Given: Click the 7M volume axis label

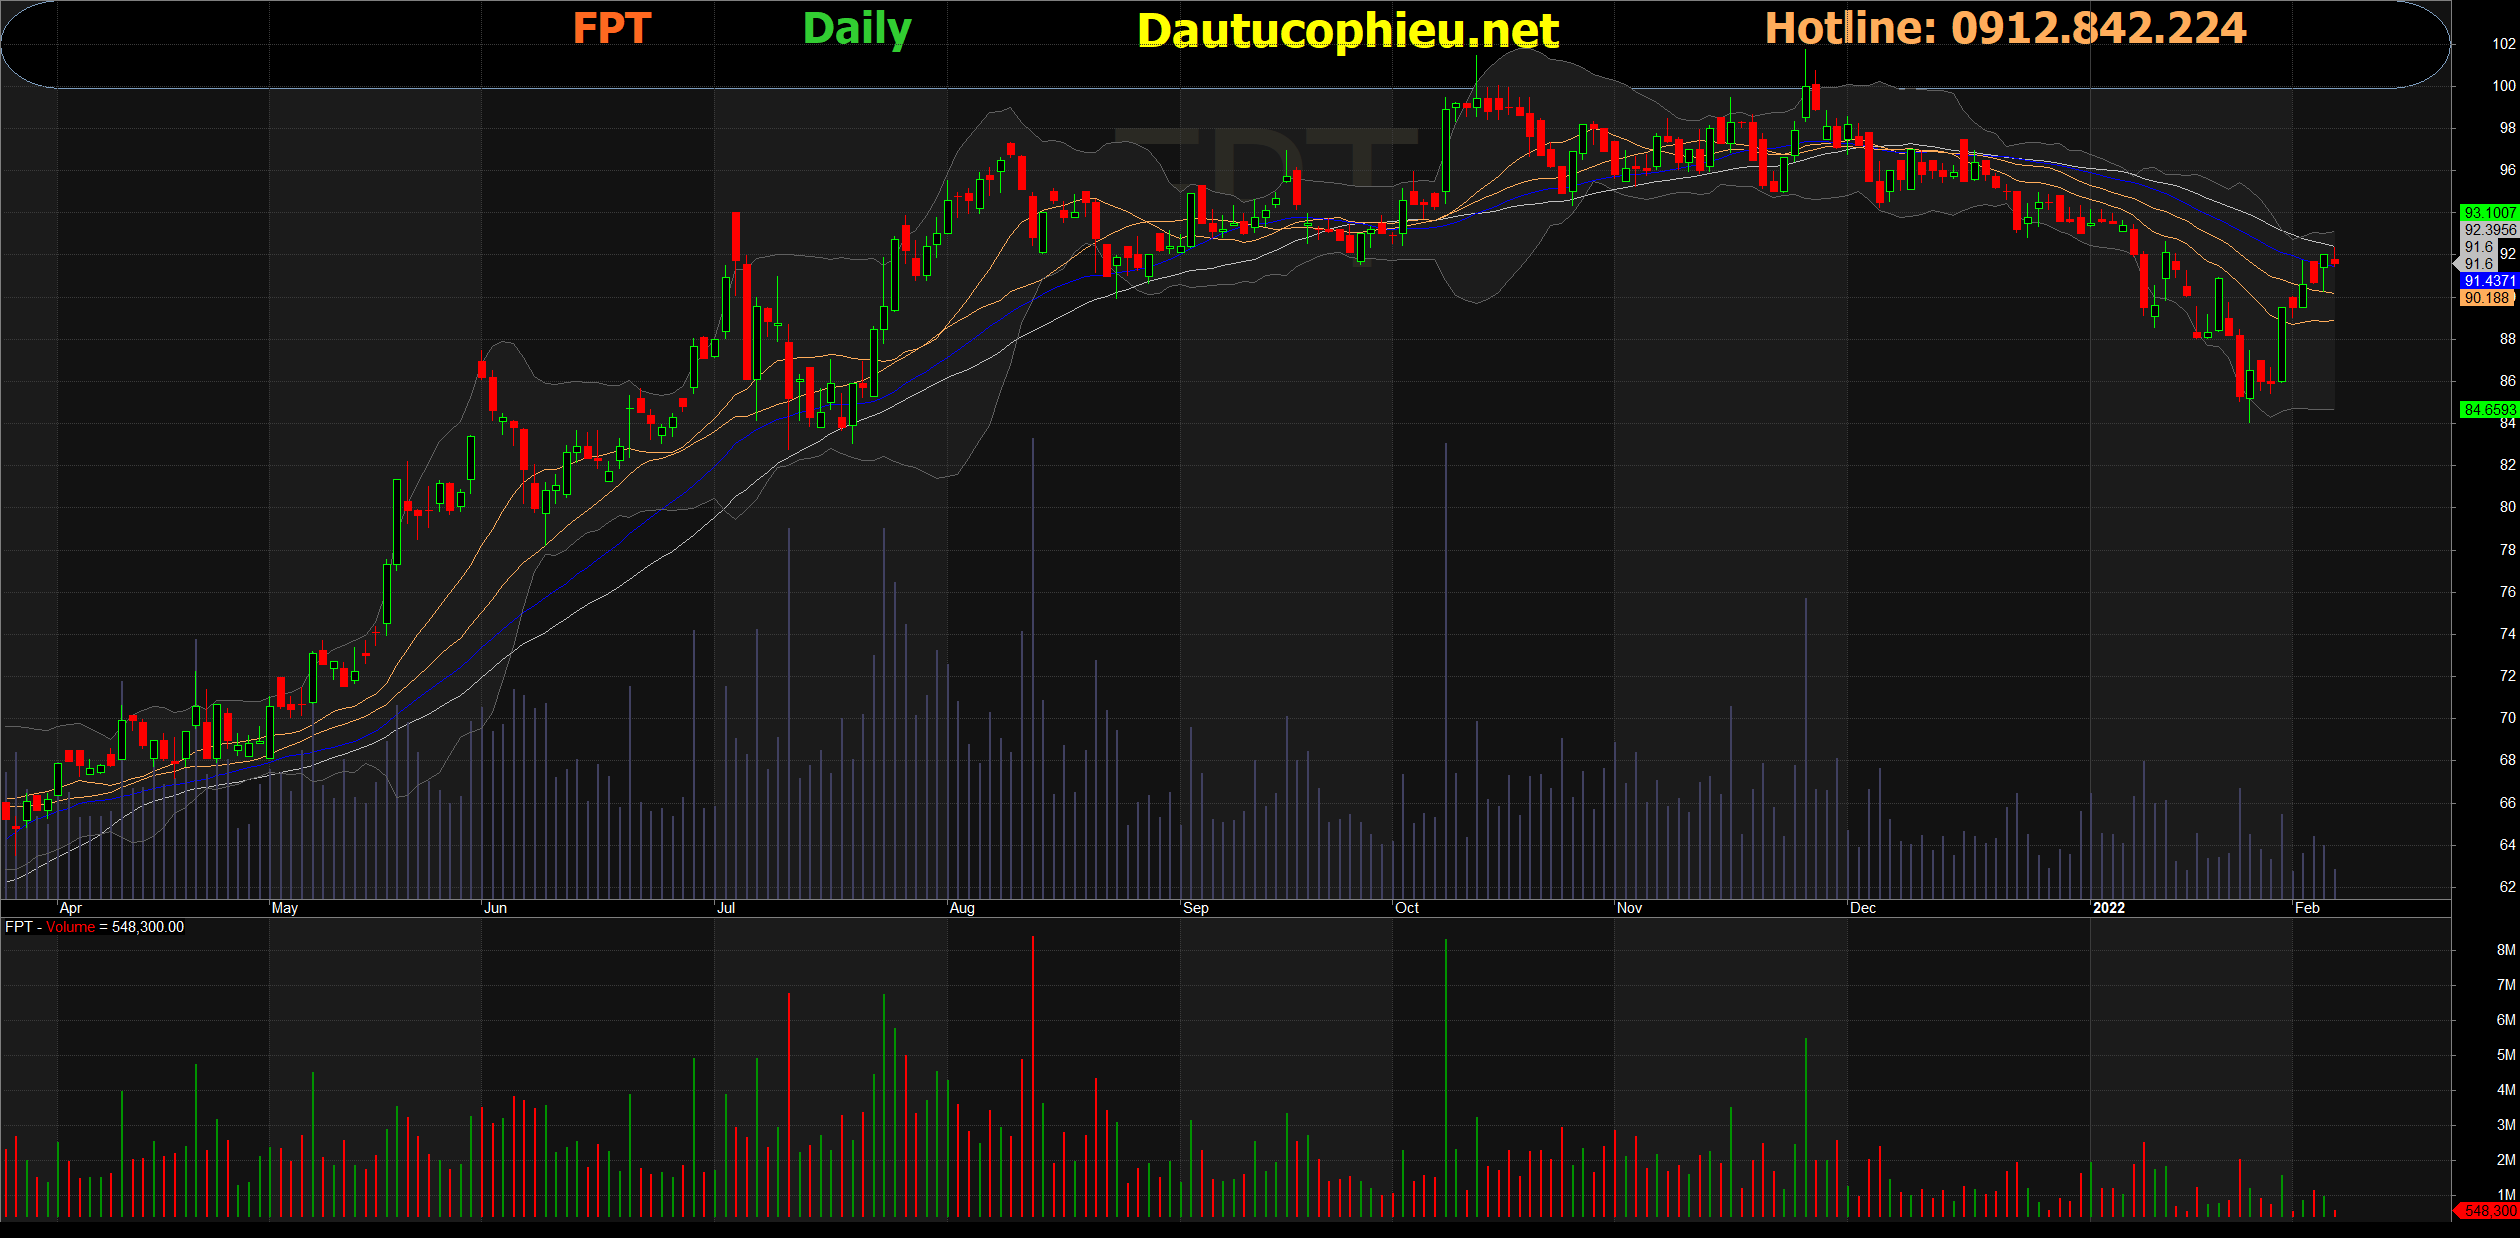Looking at the screenshot, I should click(x=2506, y=985).
